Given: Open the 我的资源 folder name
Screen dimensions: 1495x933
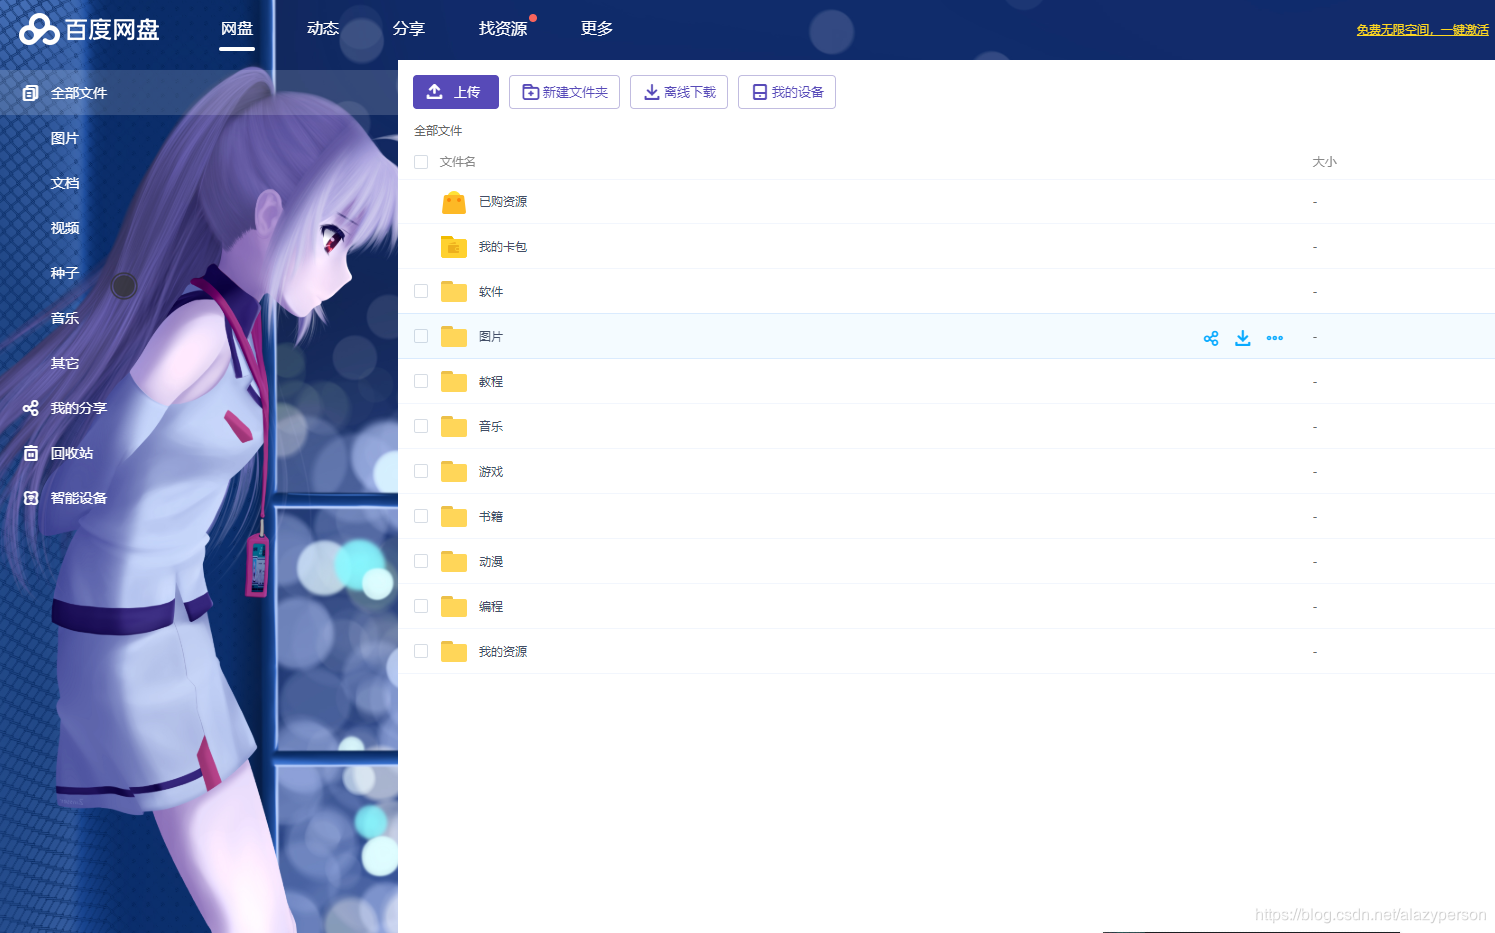Looking at the screenshot, I should coord(503,652).
